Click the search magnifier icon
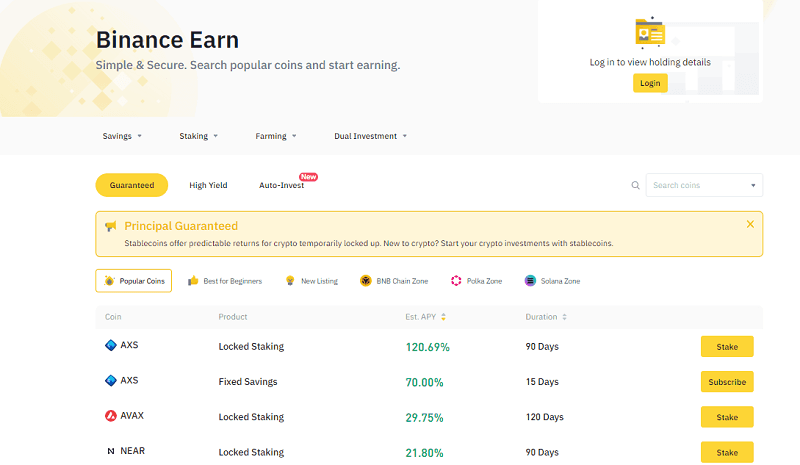The image size is (800, 465). click(x=635, y=185)
